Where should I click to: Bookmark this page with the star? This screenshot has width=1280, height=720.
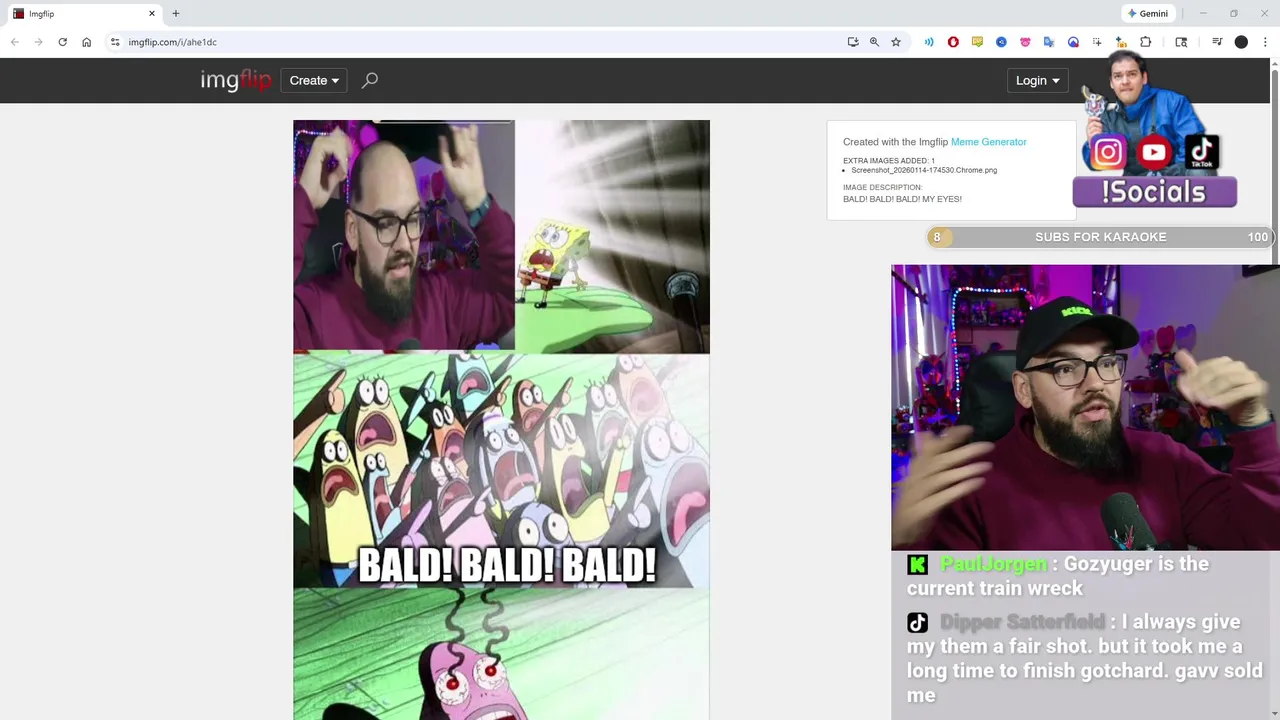pos(896,42)
